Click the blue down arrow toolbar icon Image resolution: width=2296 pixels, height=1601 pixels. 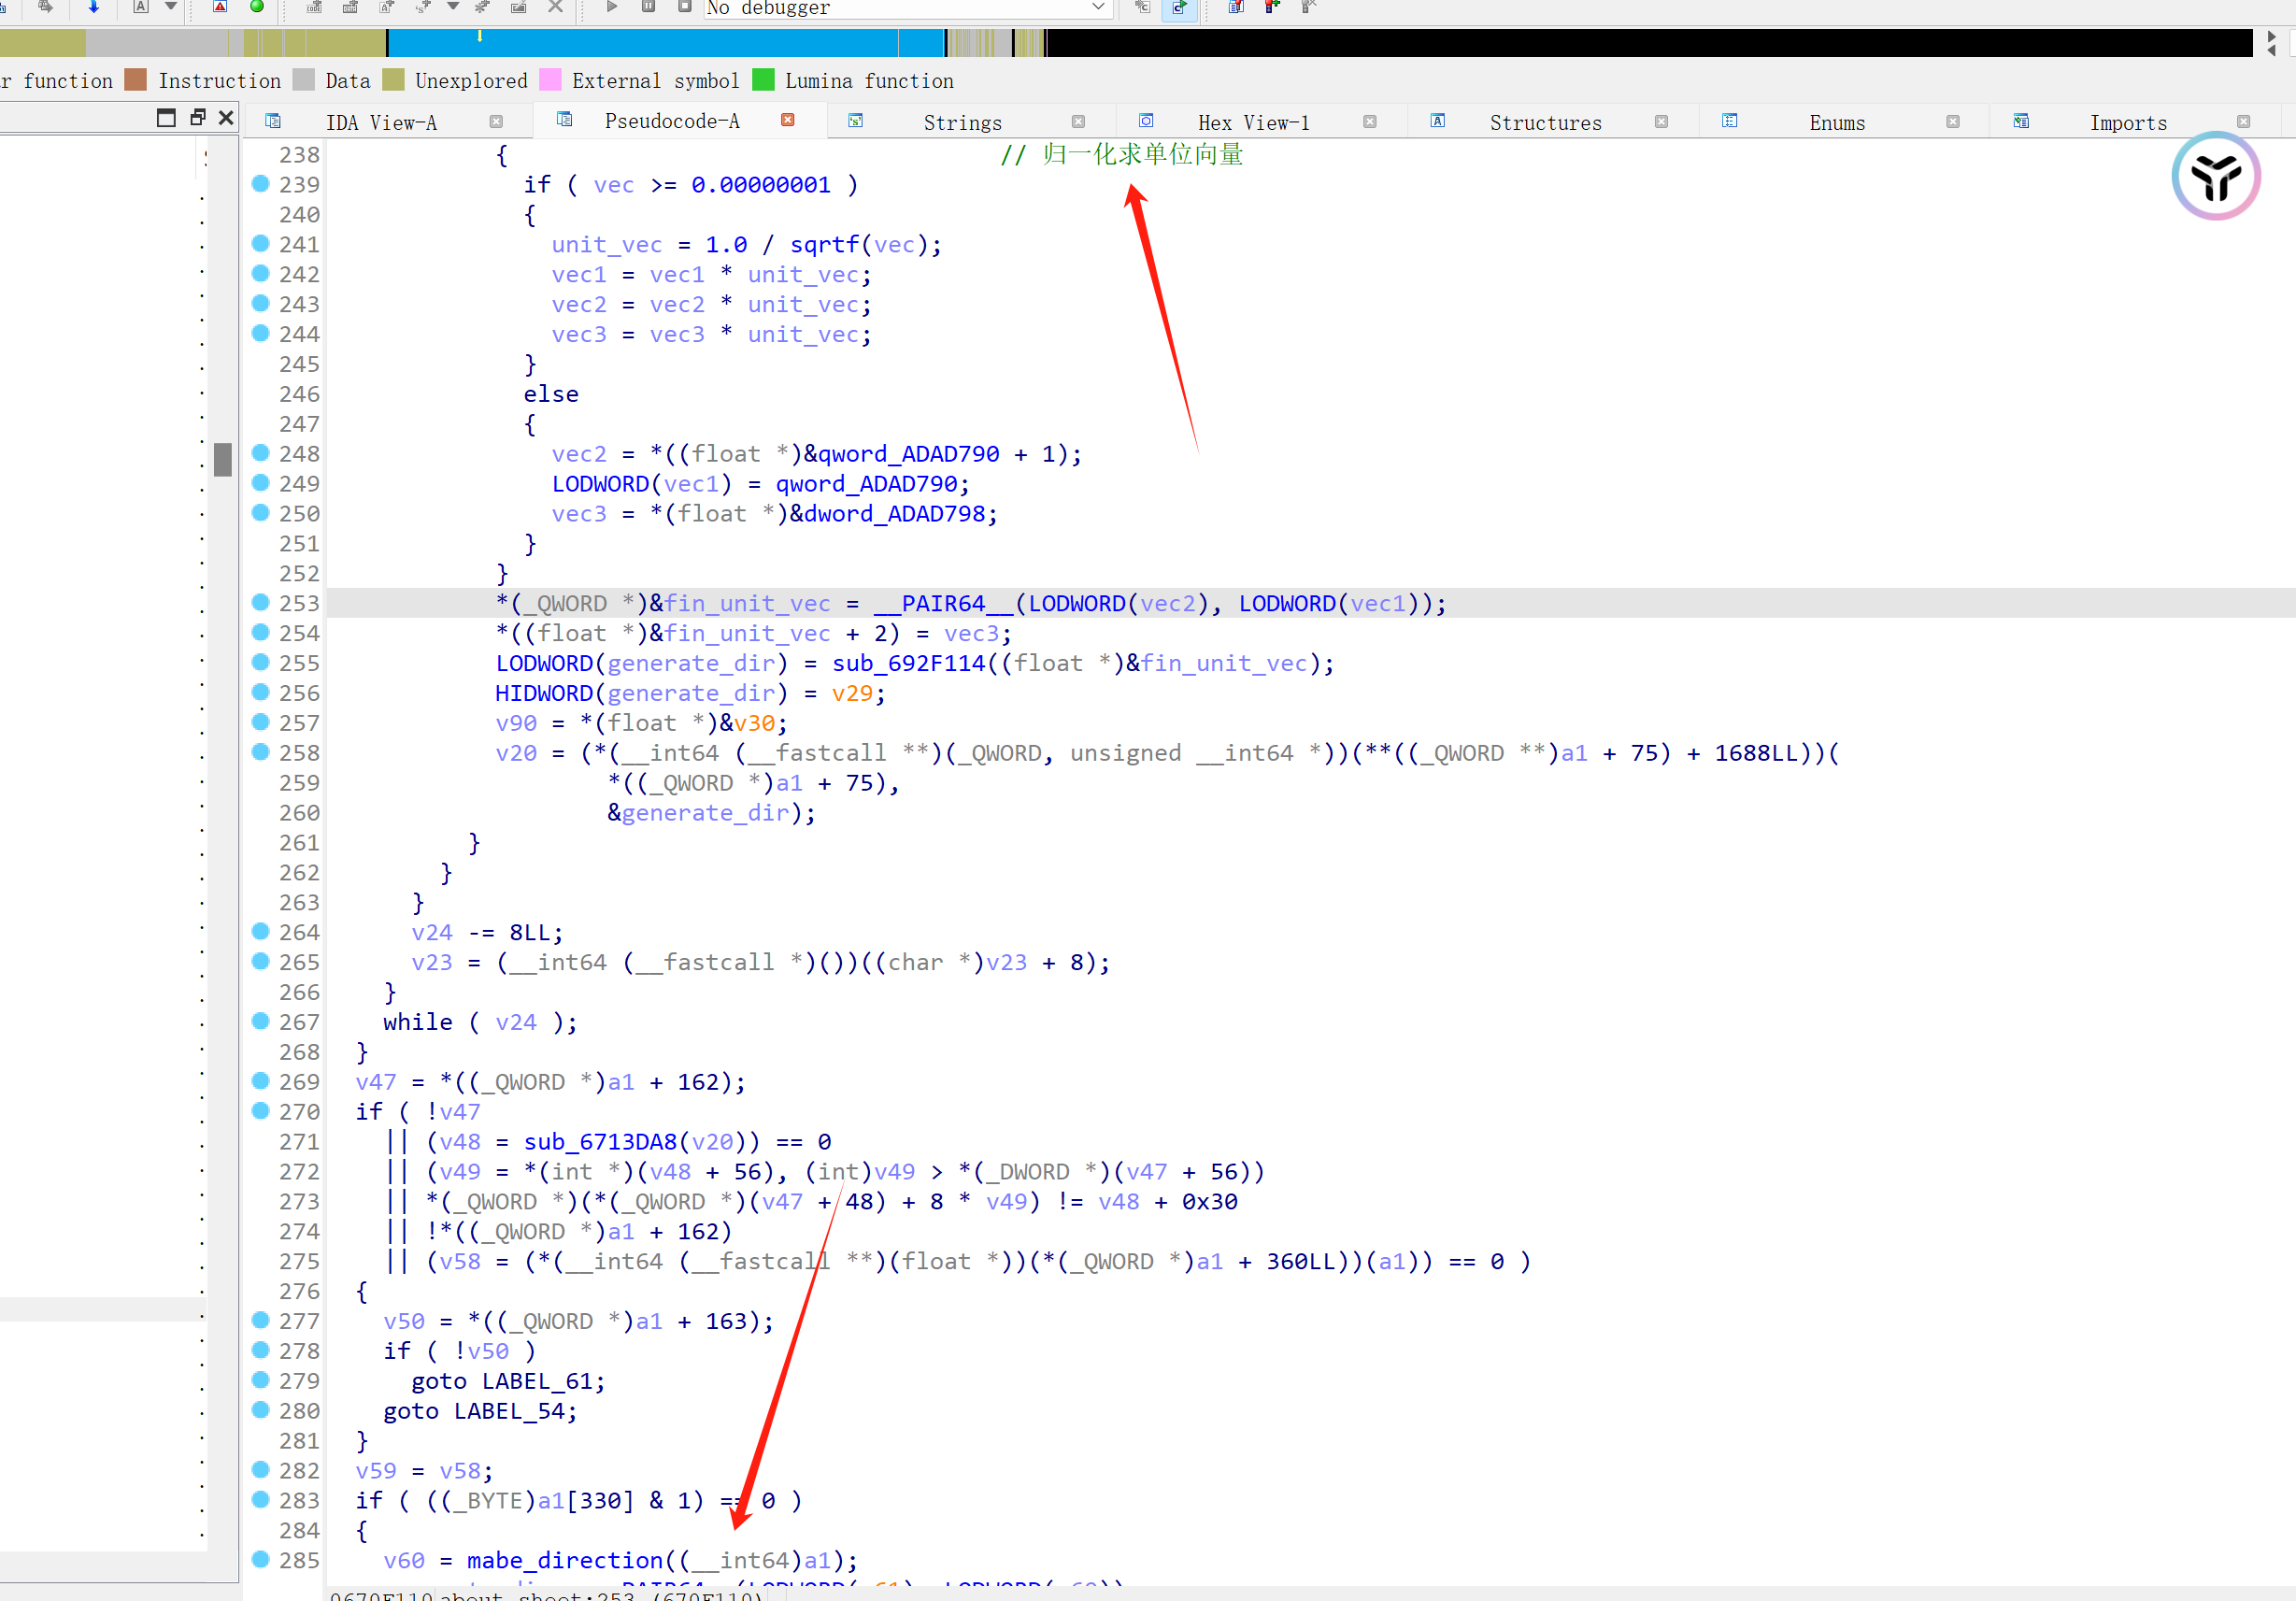93,7
